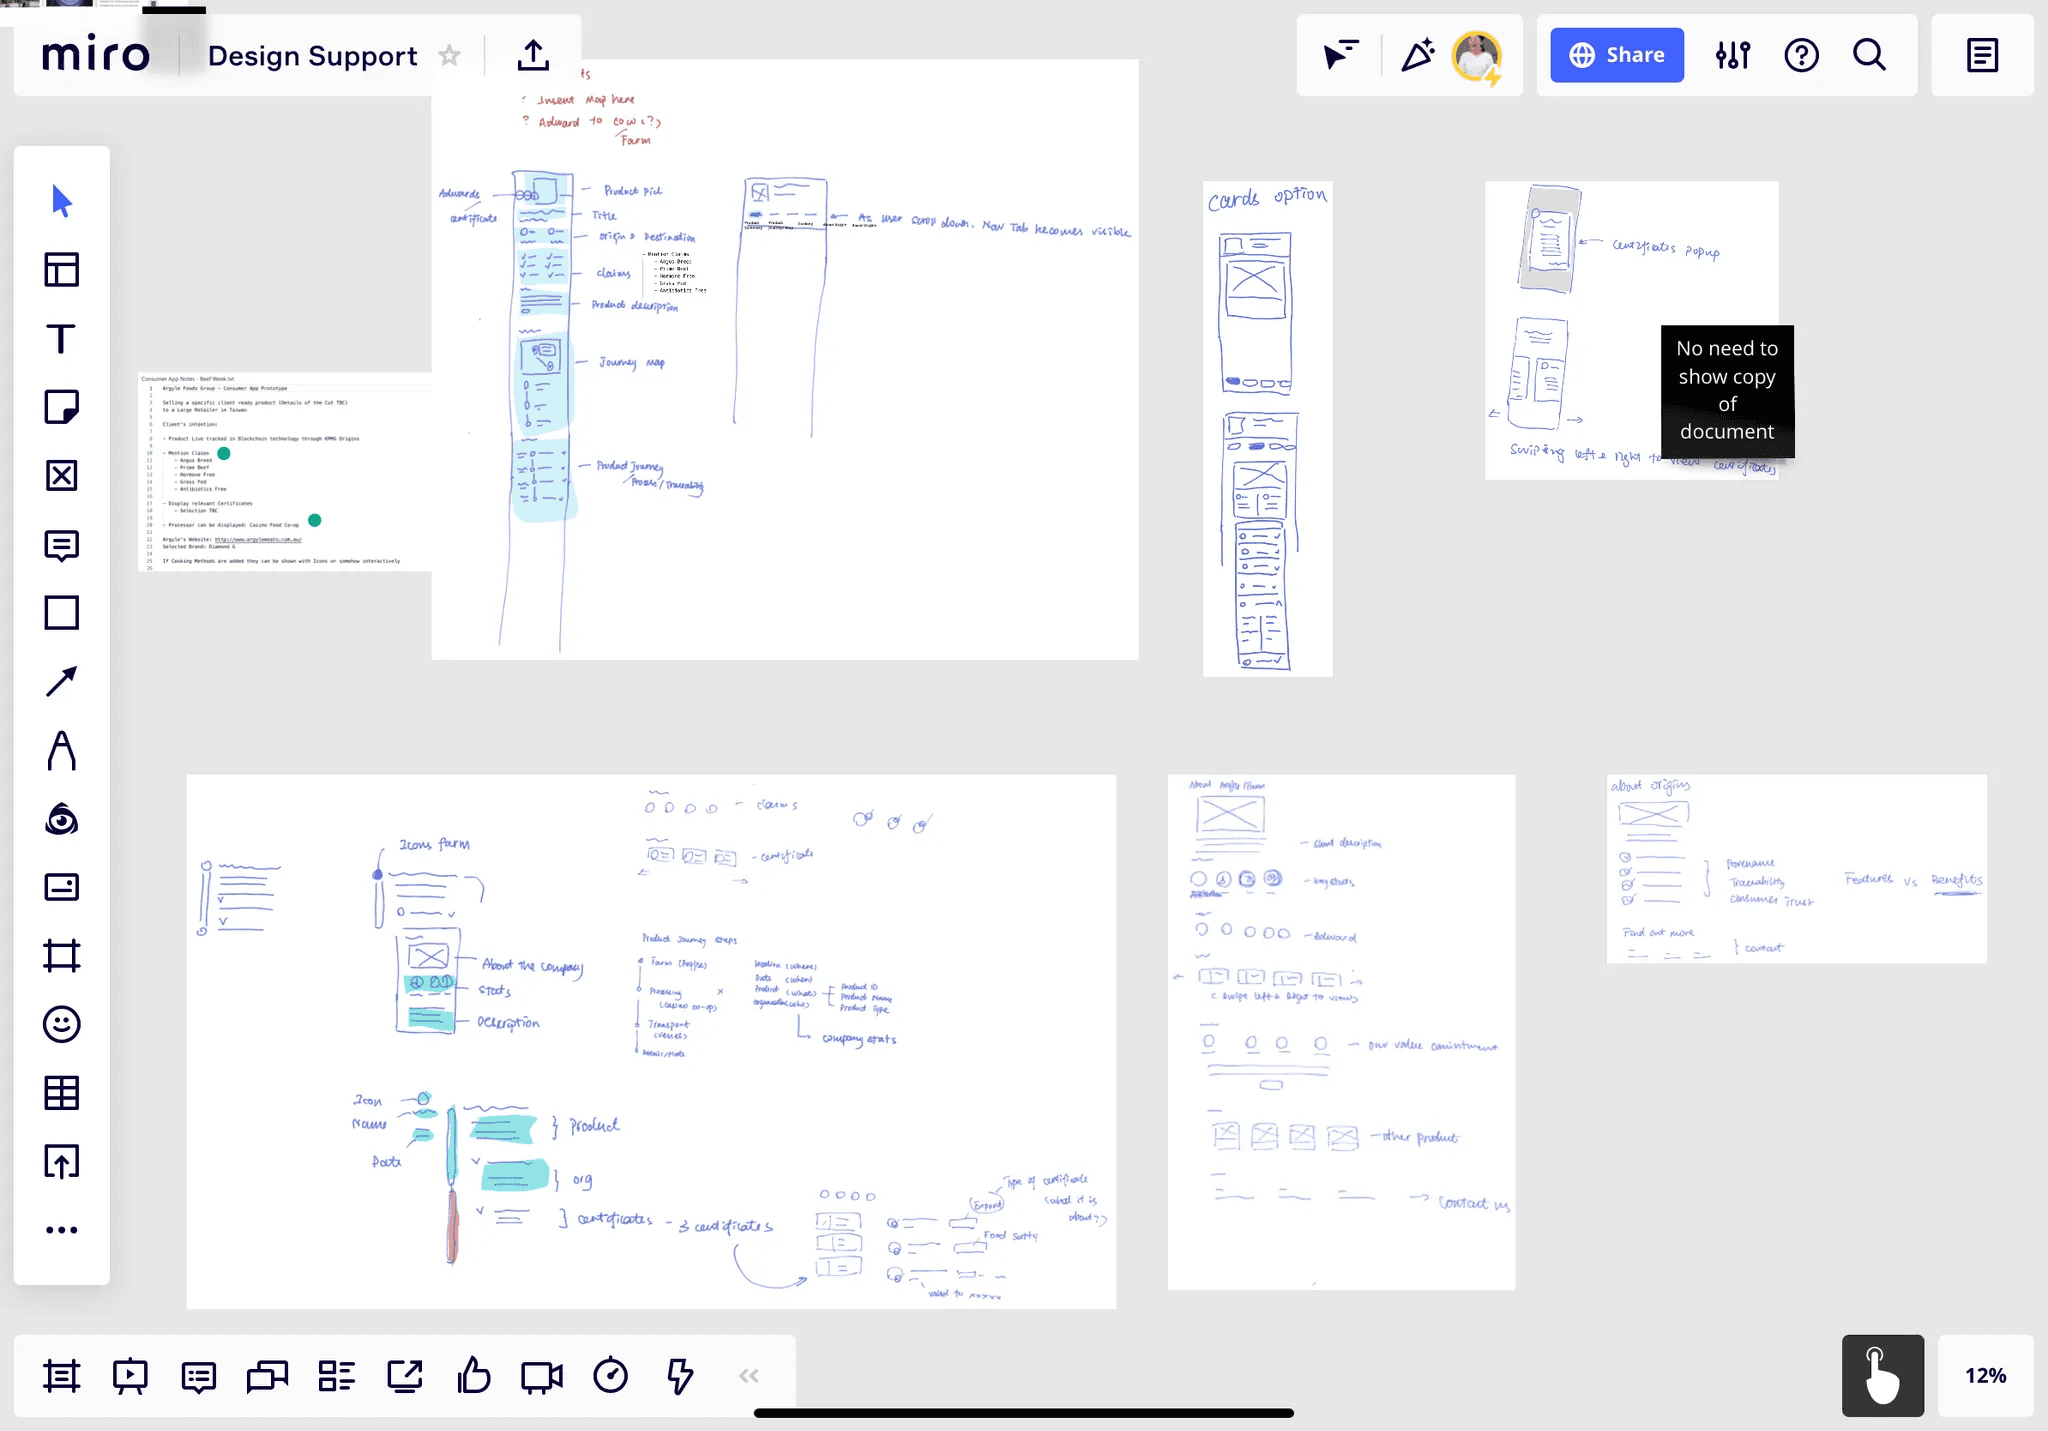Image resolution: width=2048 pixels, height=1431 pixels.
Task: Collapse the bottom toolbar chevrons
Action: pyautogui.click(x=749, y=1376)
